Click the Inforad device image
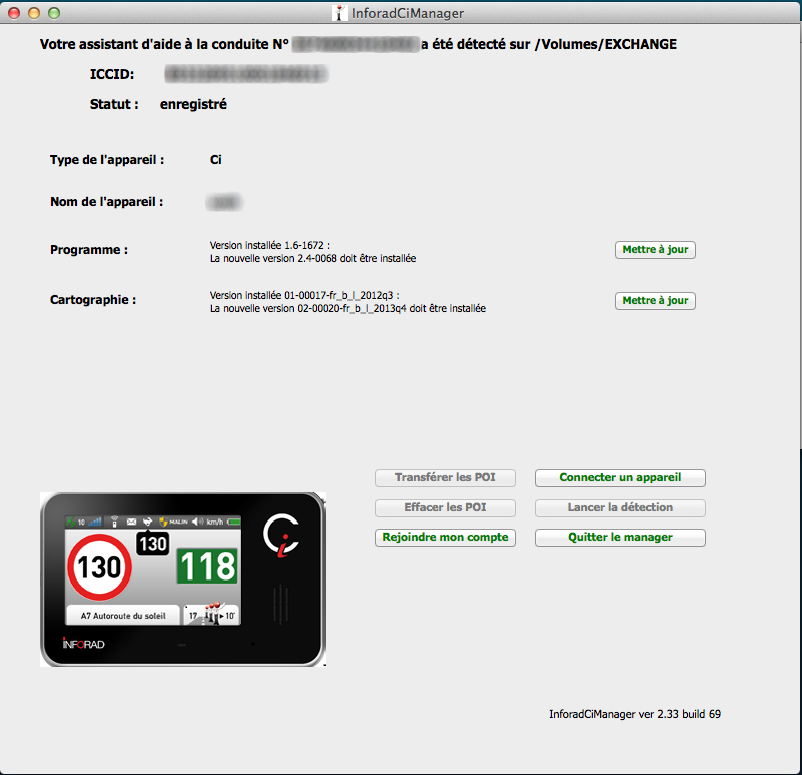 [x=183, y=579]
